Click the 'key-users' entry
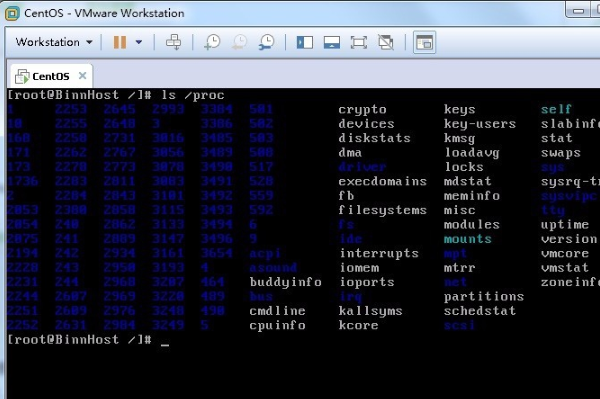Screen dimensions: 600x399 tap(480, 124)
